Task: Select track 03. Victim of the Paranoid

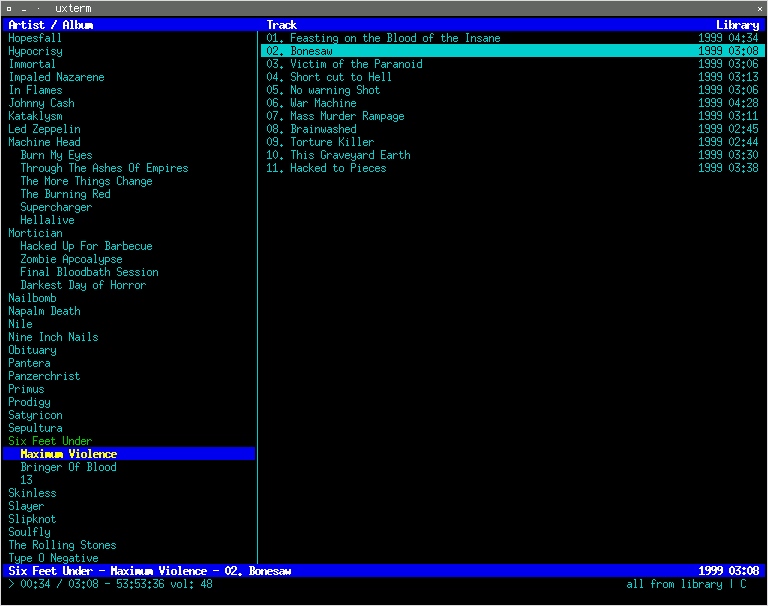Action: pyautogui.click(x=512, y=64)
